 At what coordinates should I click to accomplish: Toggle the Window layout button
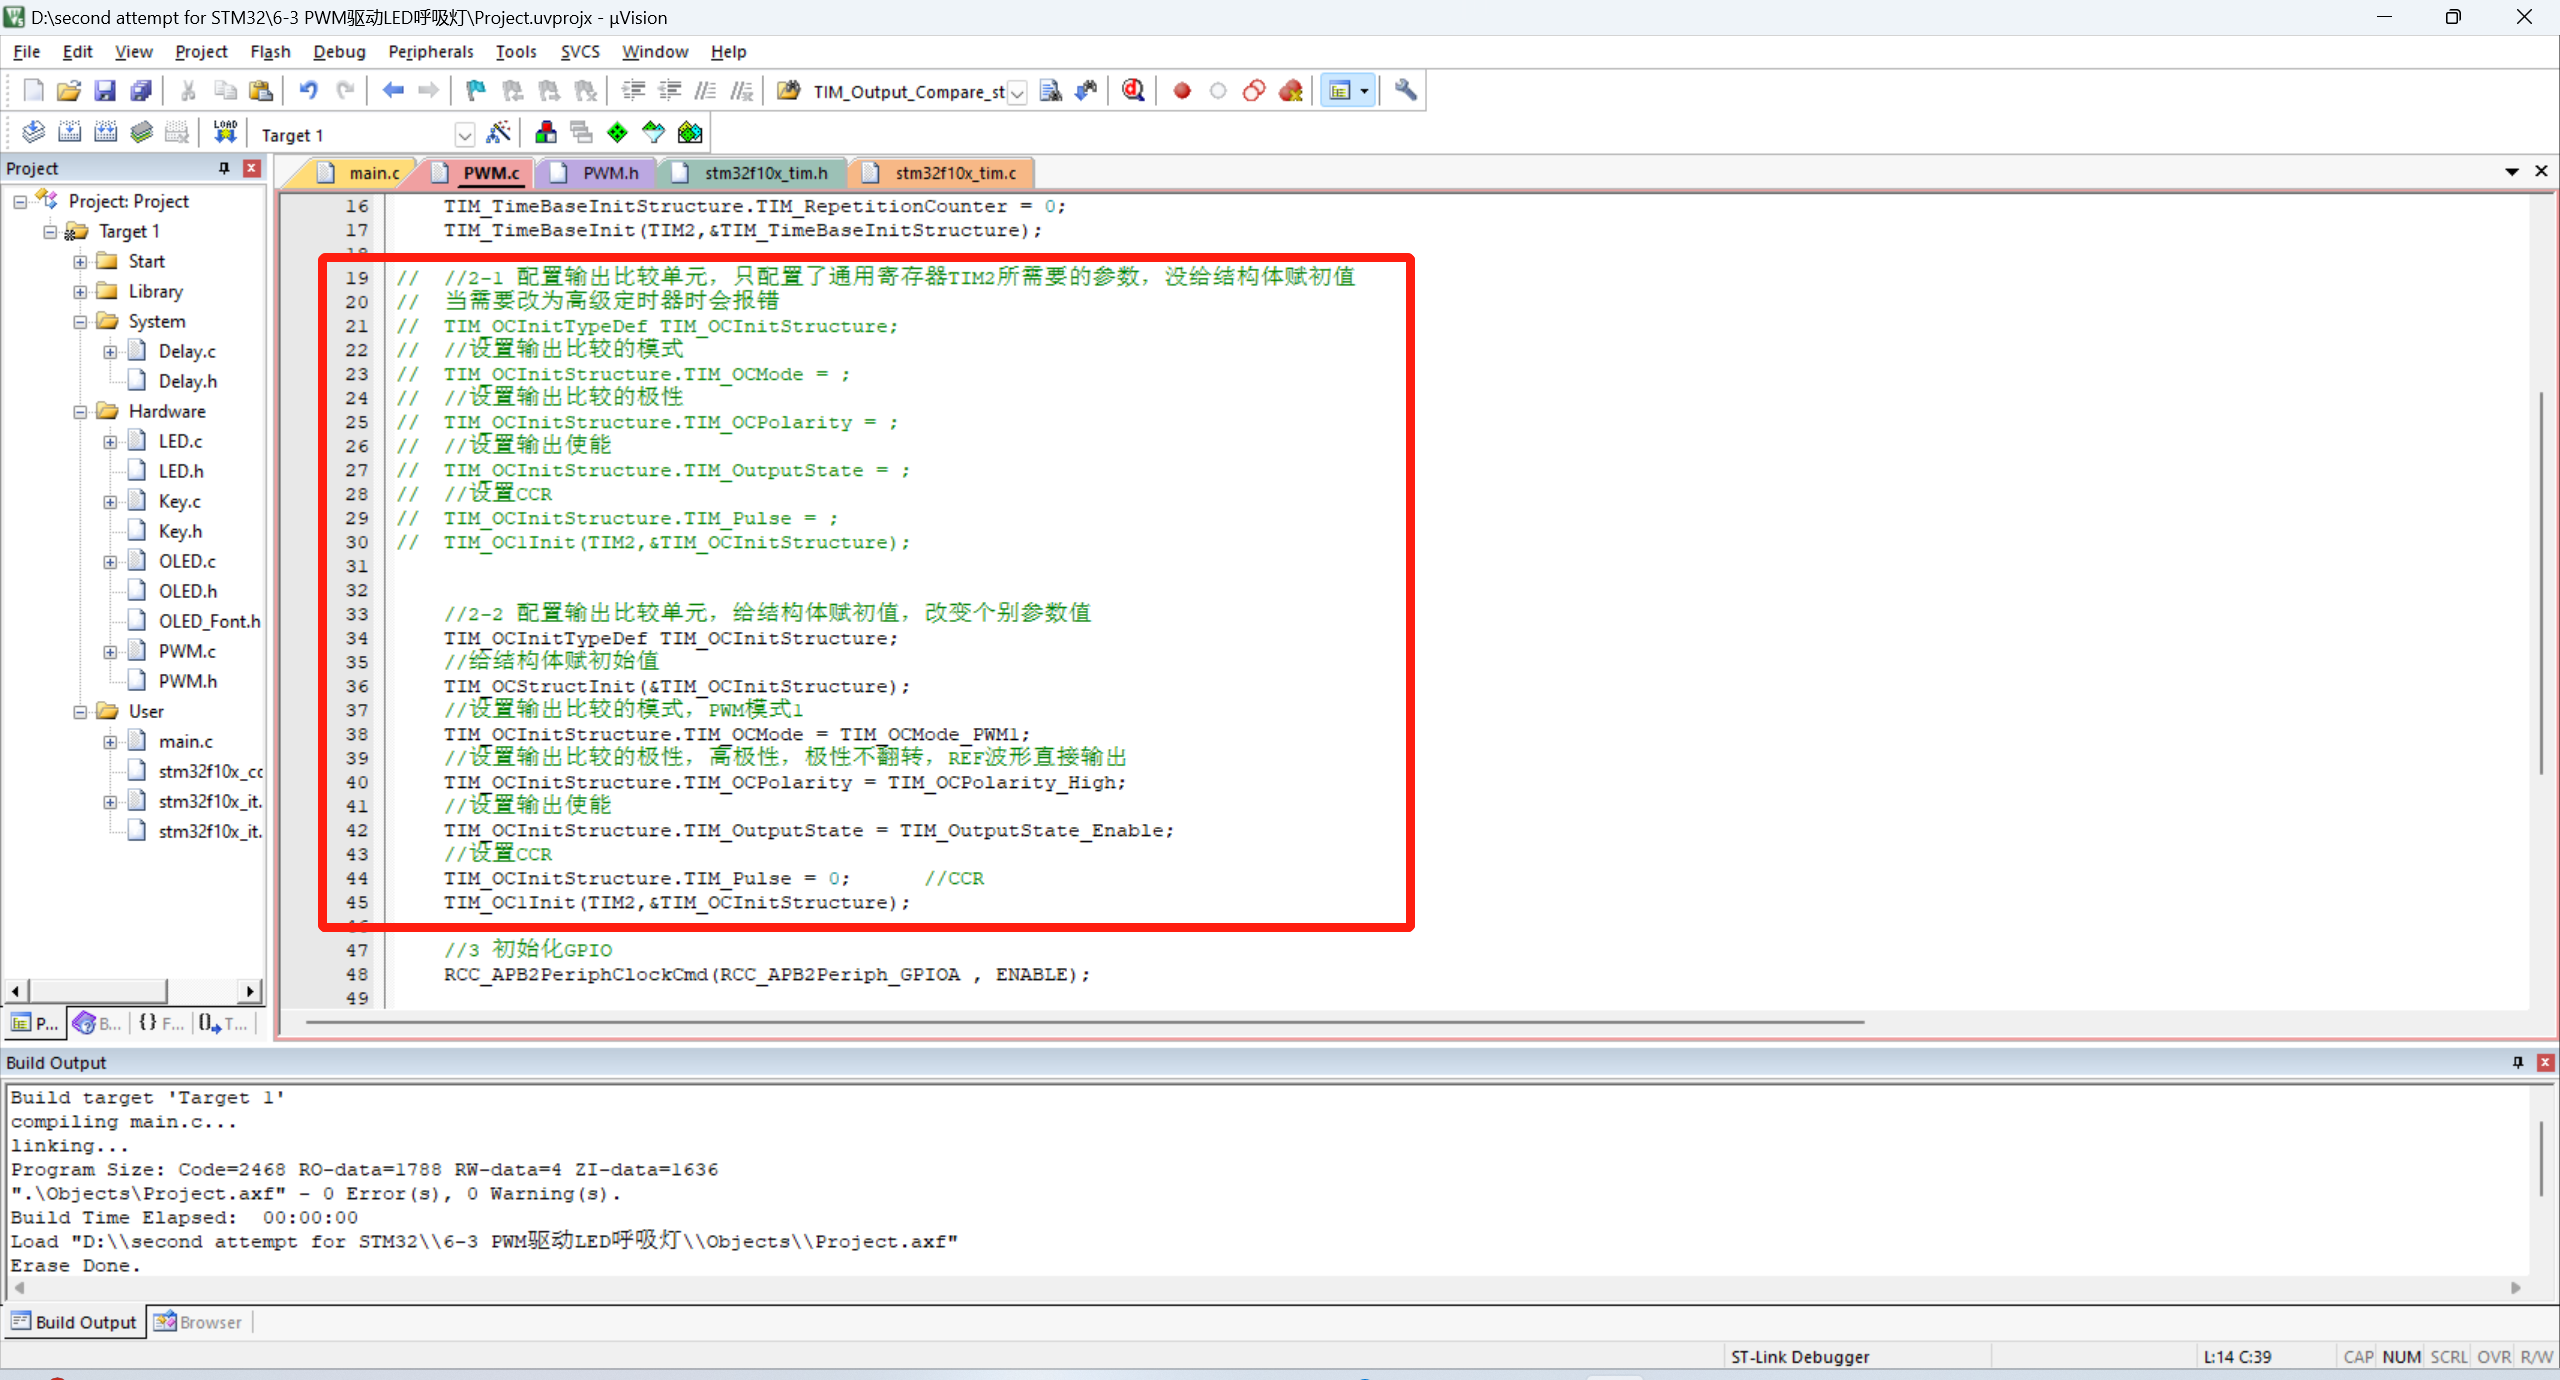click(1339, 91)
